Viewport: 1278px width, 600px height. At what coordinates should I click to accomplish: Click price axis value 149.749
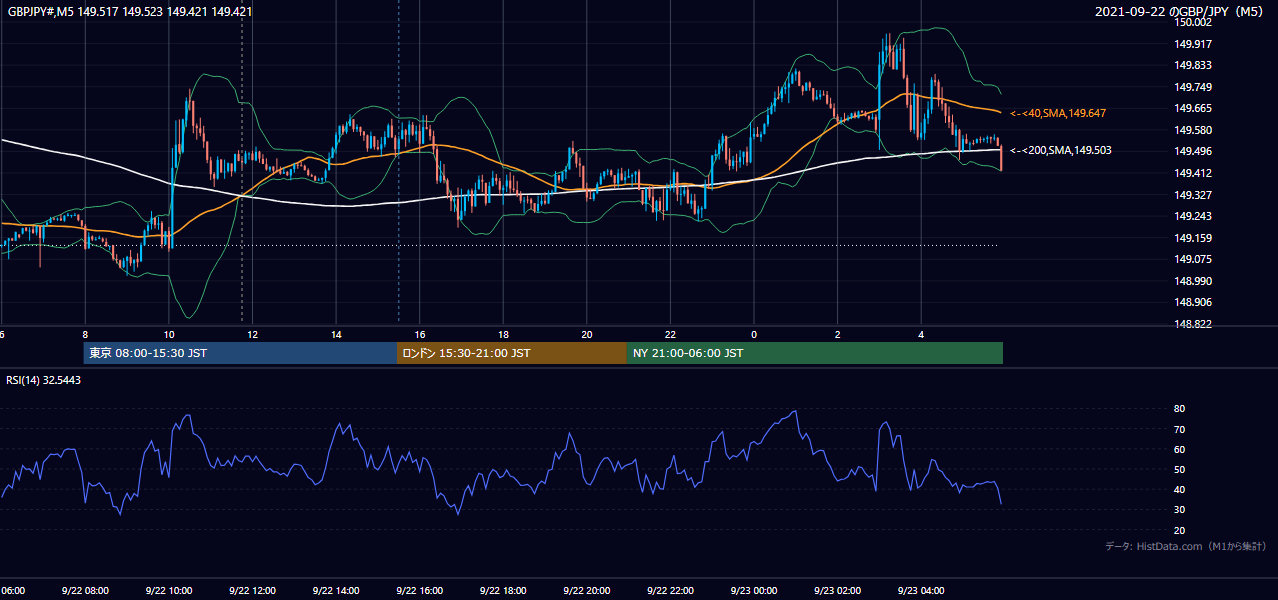pos(1194,87)
